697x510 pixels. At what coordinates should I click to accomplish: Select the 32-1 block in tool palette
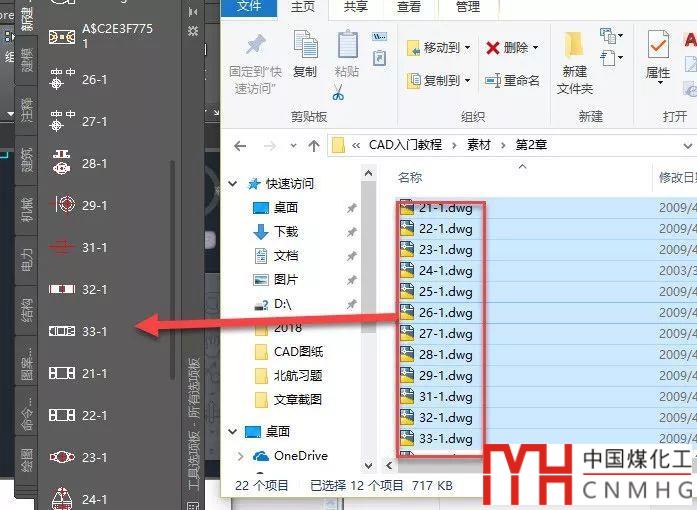[78, 289]
